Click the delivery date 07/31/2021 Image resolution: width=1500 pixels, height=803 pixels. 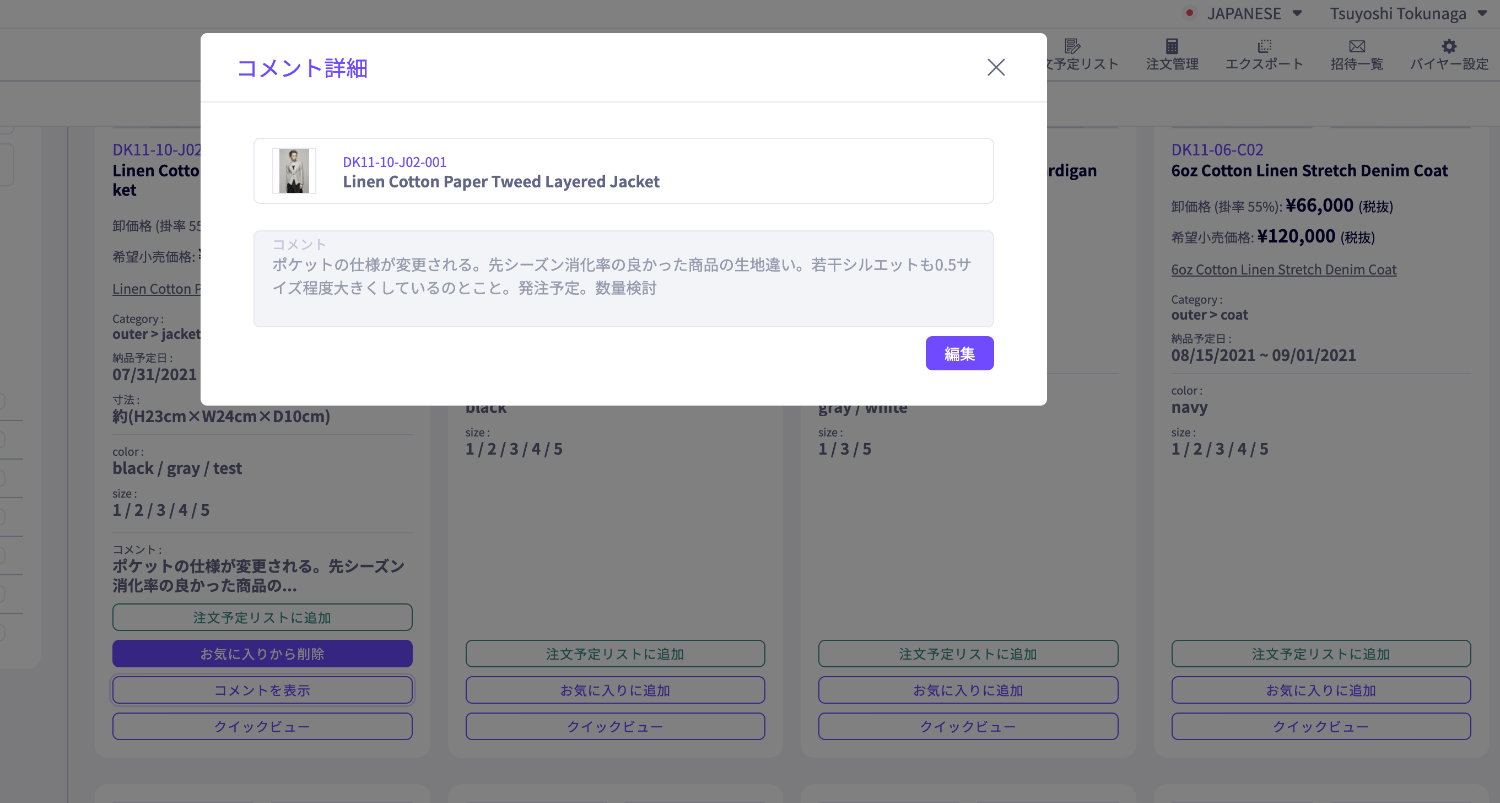[156, 375]
